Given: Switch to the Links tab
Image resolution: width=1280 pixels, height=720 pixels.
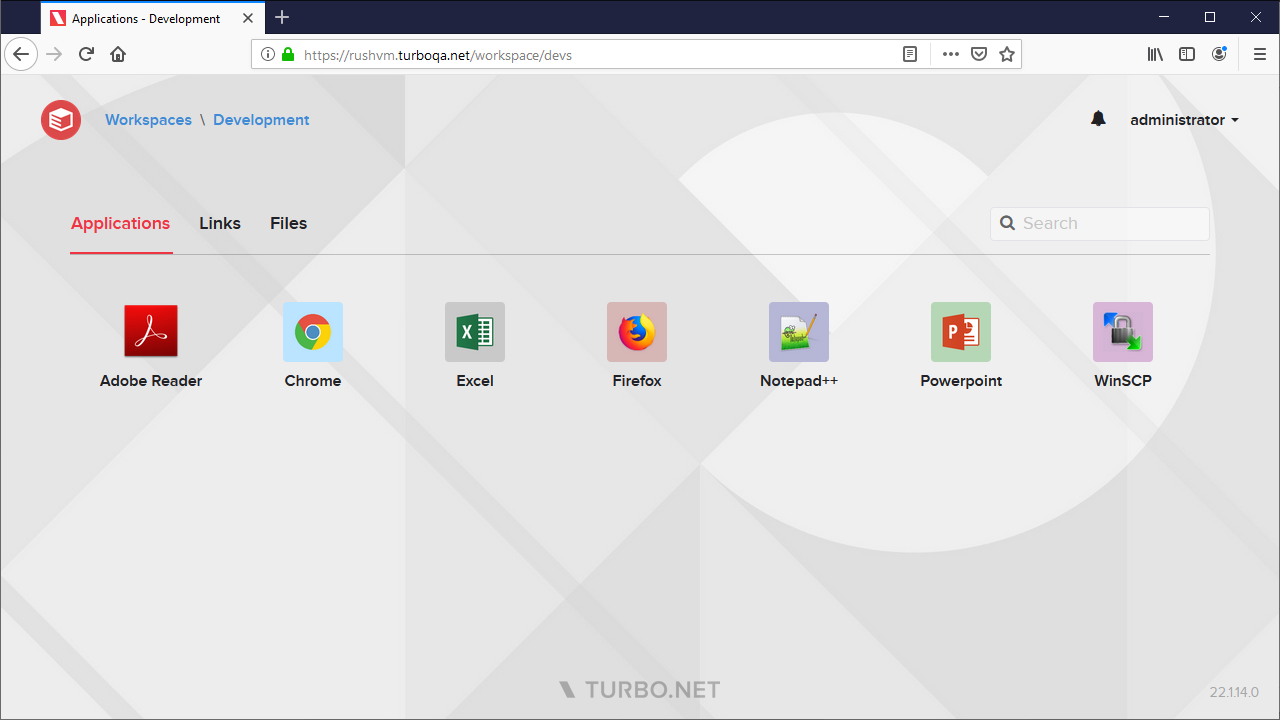Looking at the screenshot, I should click(x=219, y=223).
